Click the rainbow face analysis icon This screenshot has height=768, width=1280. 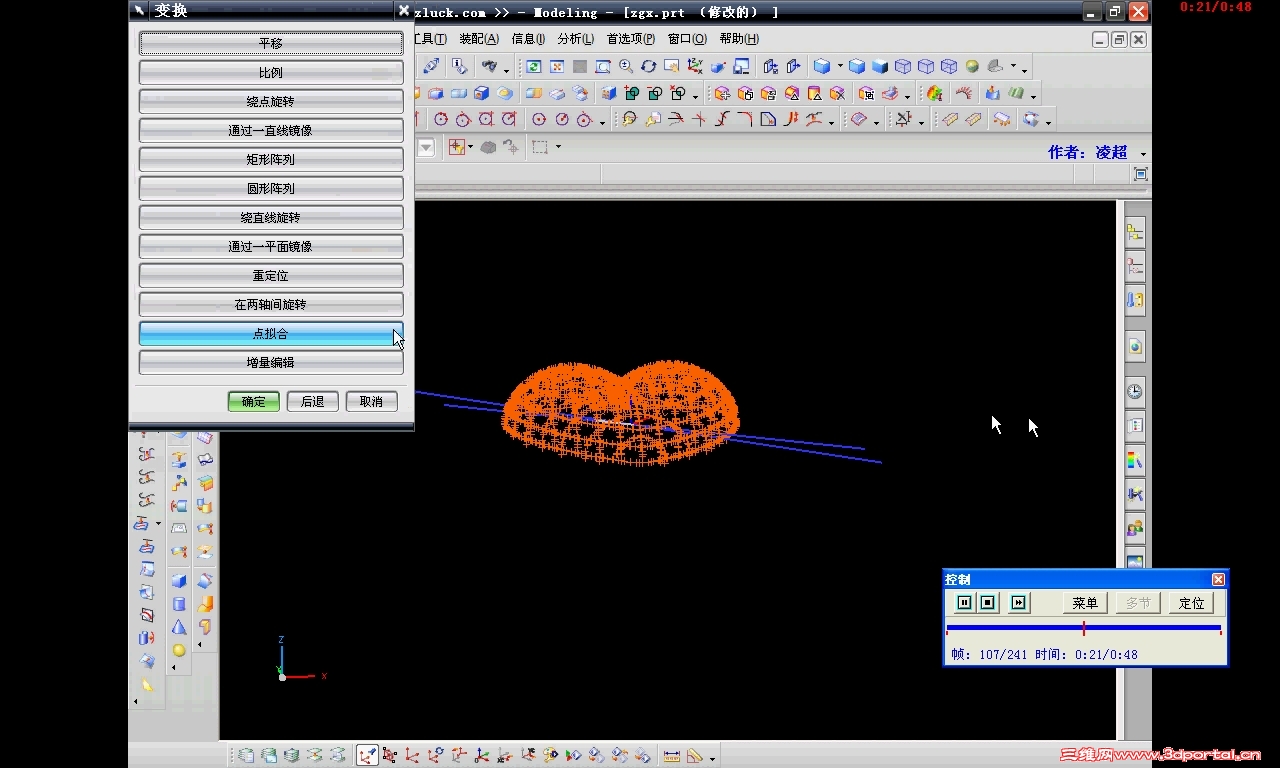[x=935, y=93]
